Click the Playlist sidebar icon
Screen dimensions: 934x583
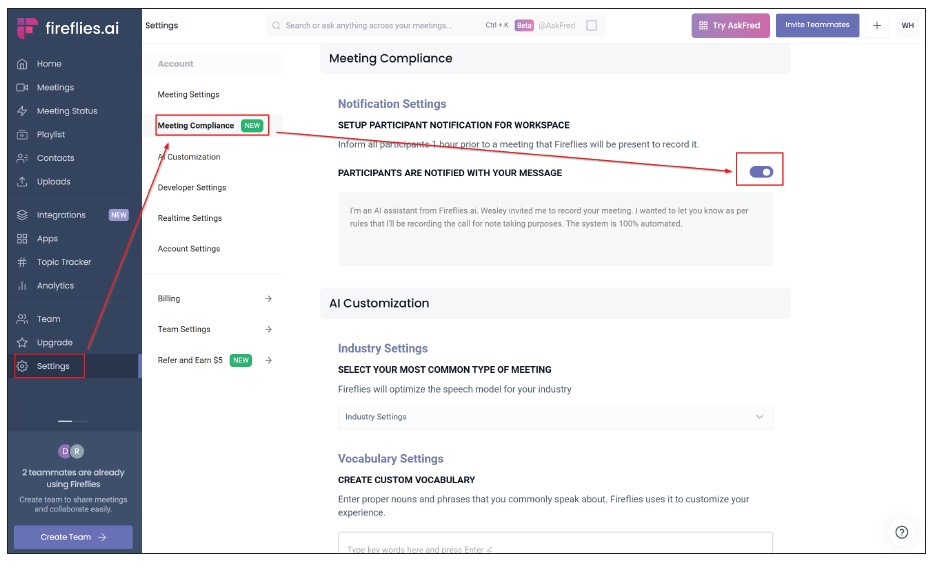click(x=22, y=135)
